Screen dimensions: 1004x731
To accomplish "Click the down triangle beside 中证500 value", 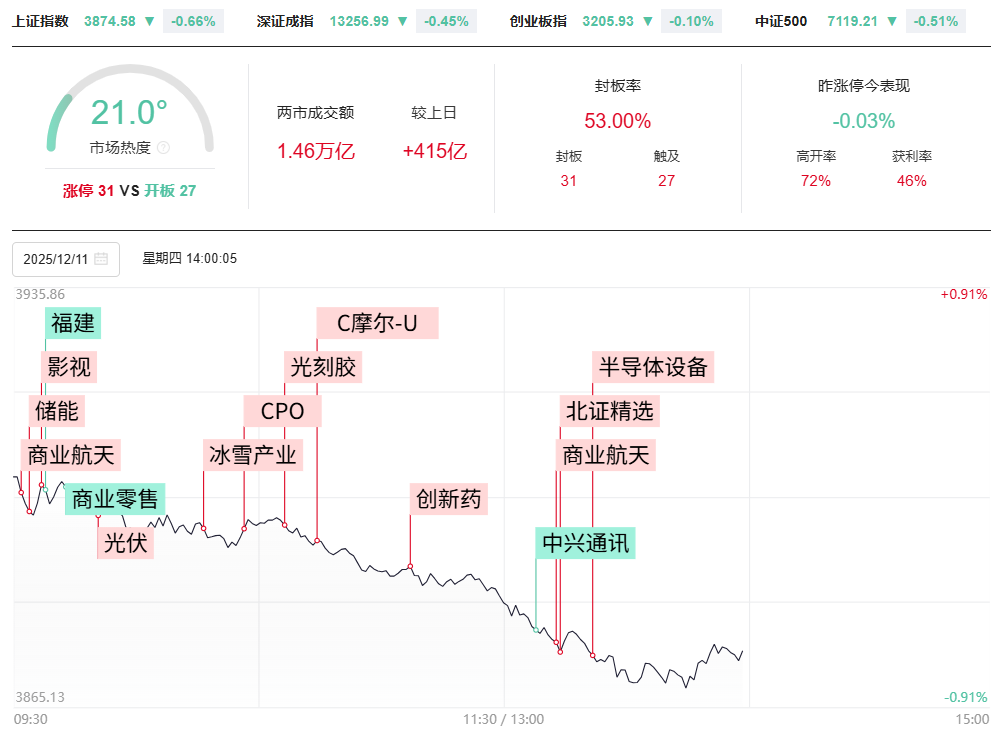I will click(893, 21).
